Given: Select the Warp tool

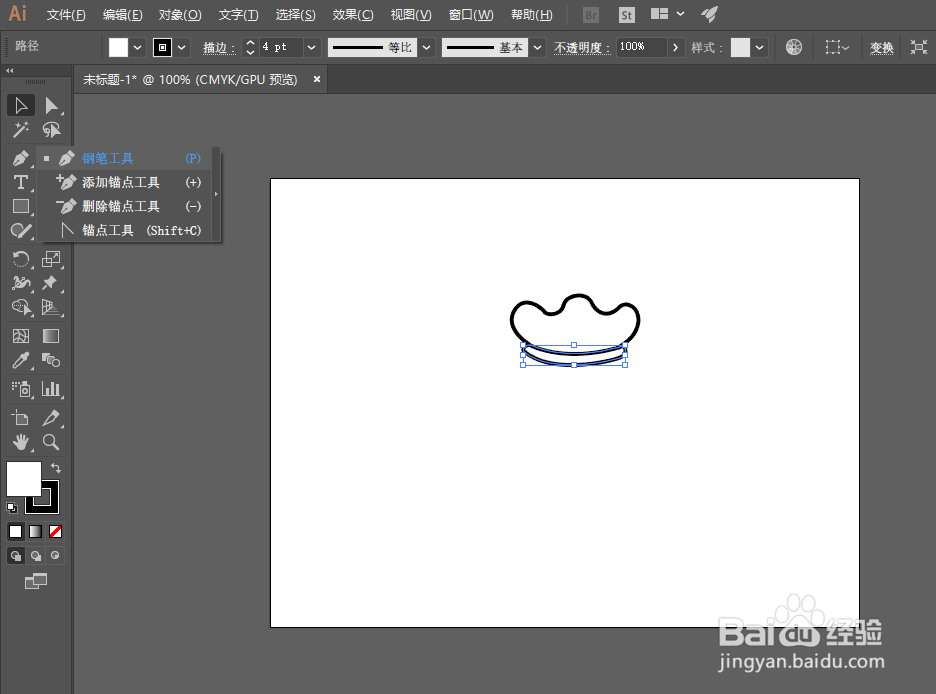Looking at the screenshot, I should [x=21, y=283].
